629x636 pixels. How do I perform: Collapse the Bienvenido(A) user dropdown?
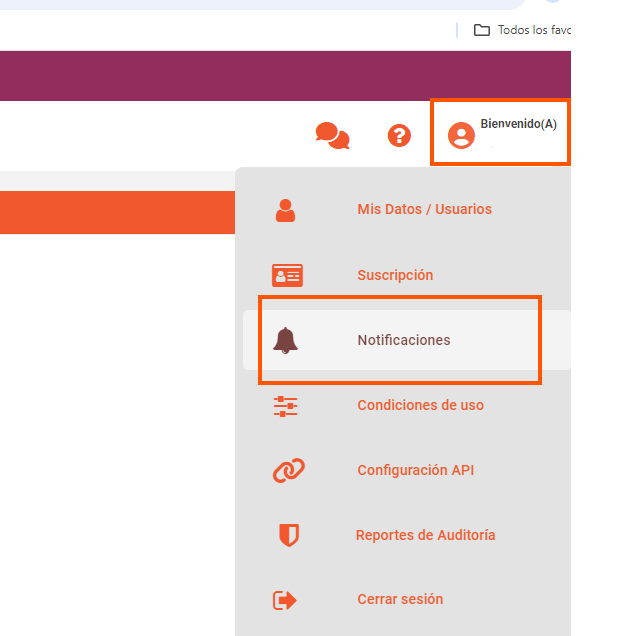518,125
